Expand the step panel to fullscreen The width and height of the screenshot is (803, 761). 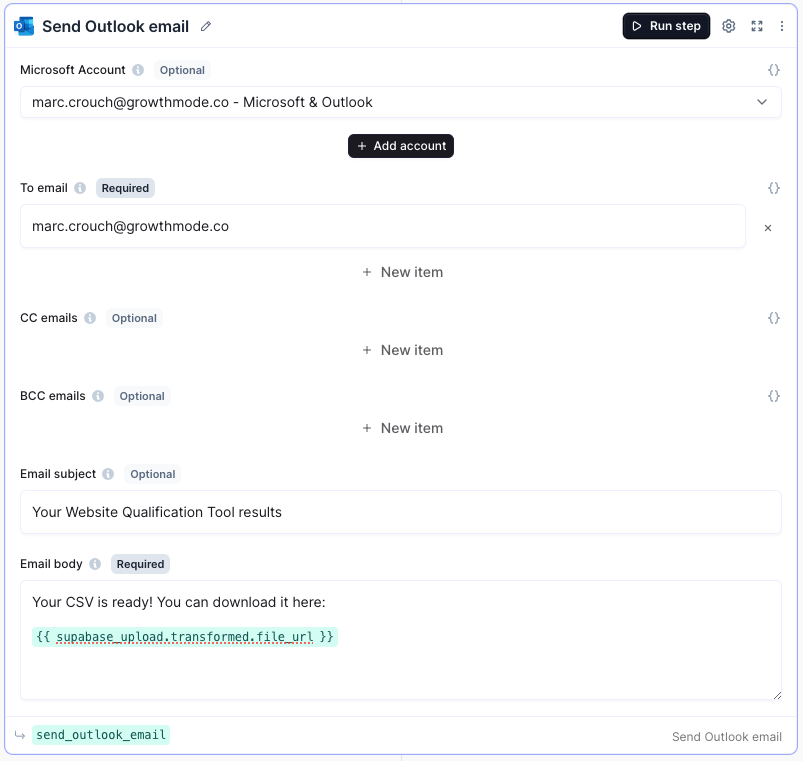point(757,26)
